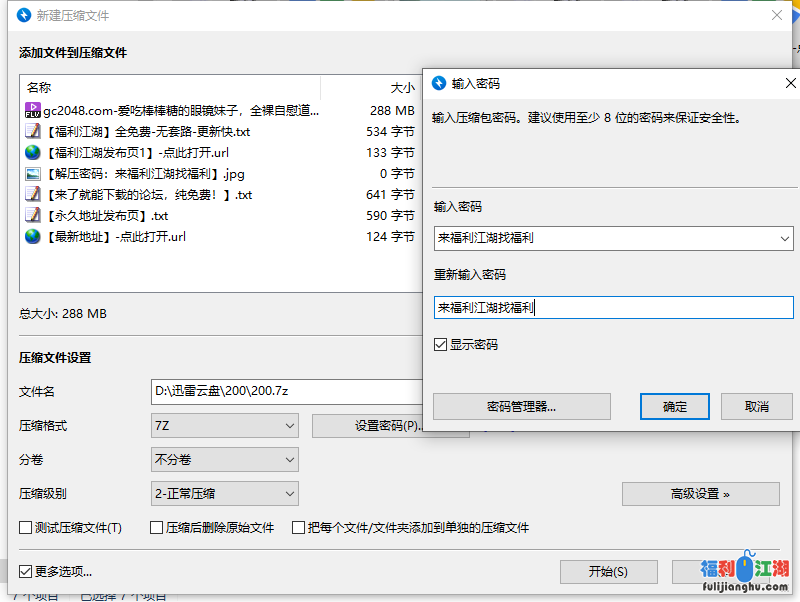
Task: Click app icon in 输入密码 title bar
Action: point(438,83)
